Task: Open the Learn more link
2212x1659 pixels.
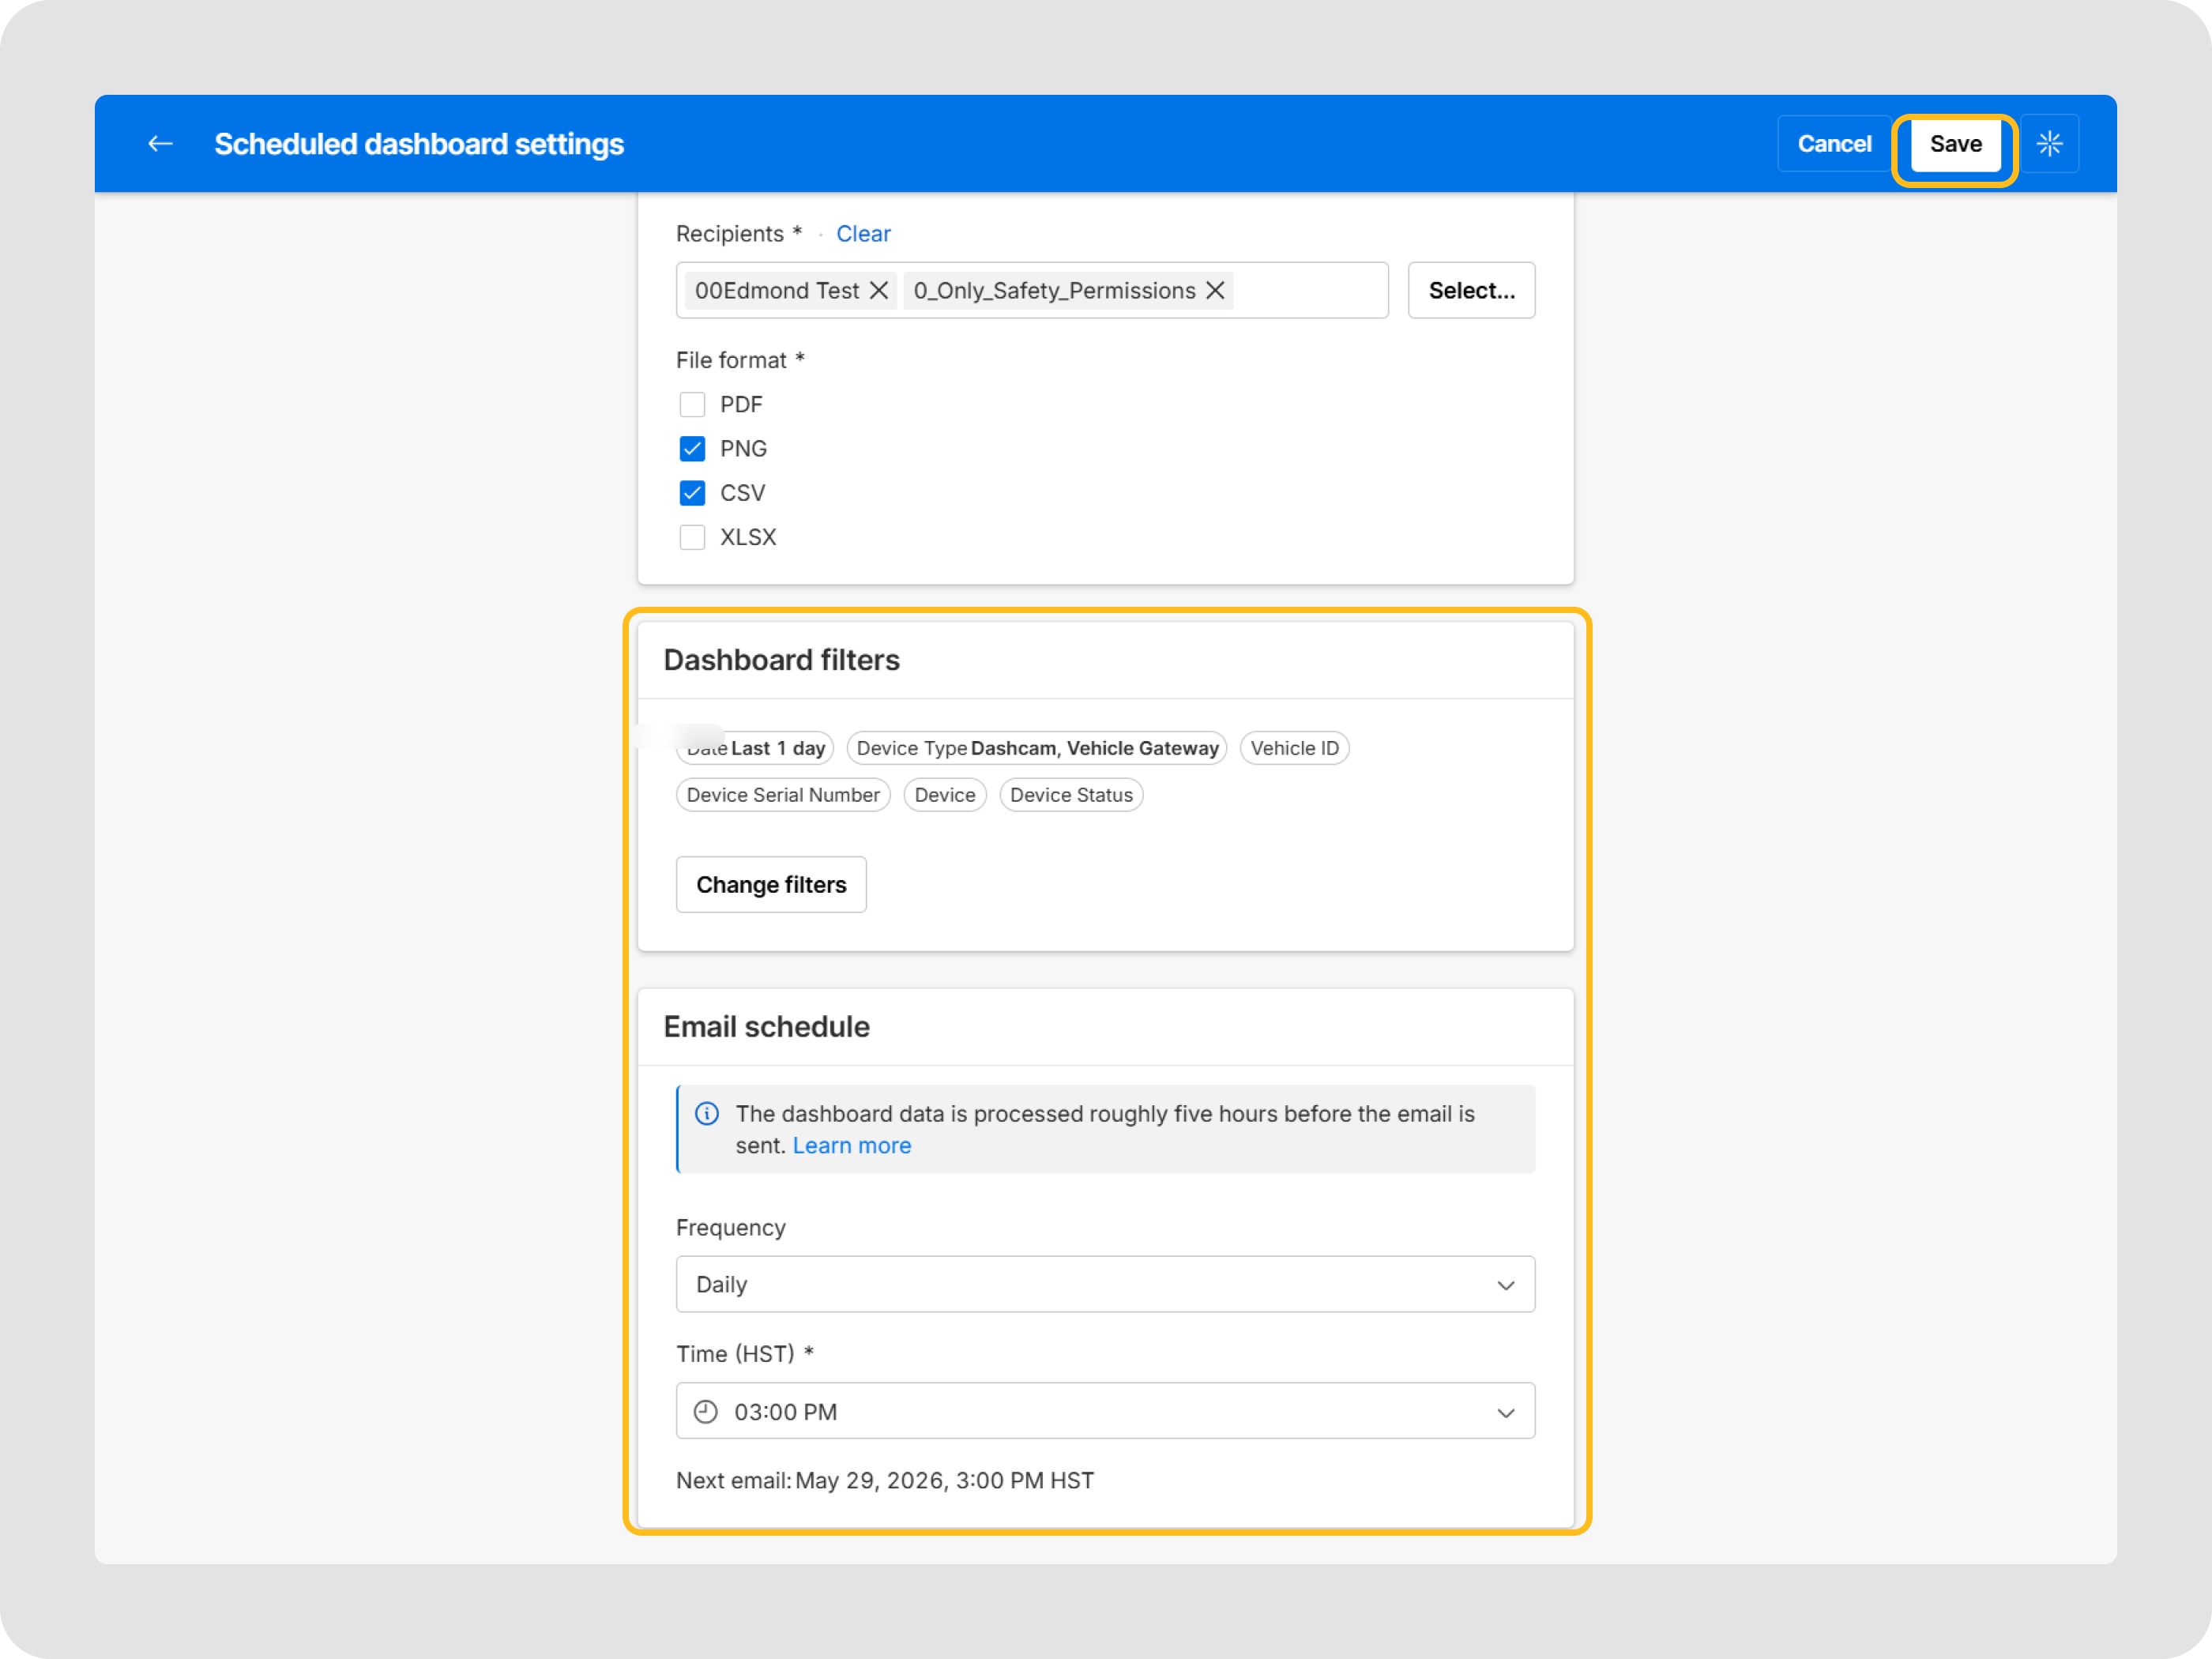Action: pos(852,1146)
